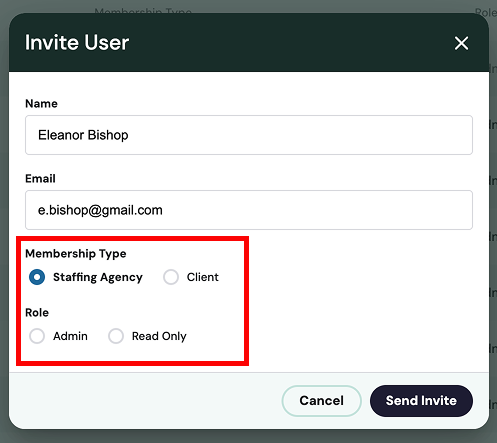The width and height of the screenshot is (497, 443).
Task: Place cursor after e.bishop@gmail.com text
Action: [x=164, y=210]
